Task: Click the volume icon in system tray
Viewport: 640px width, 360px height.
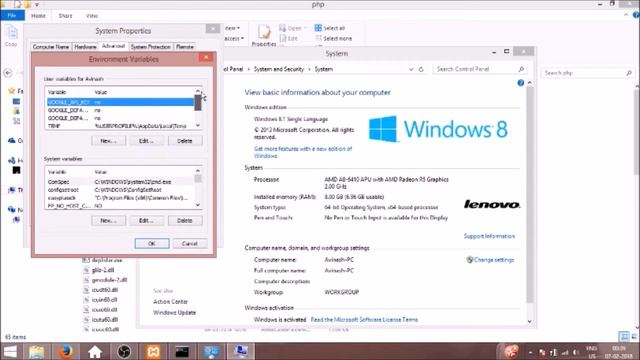Action: 576,352
